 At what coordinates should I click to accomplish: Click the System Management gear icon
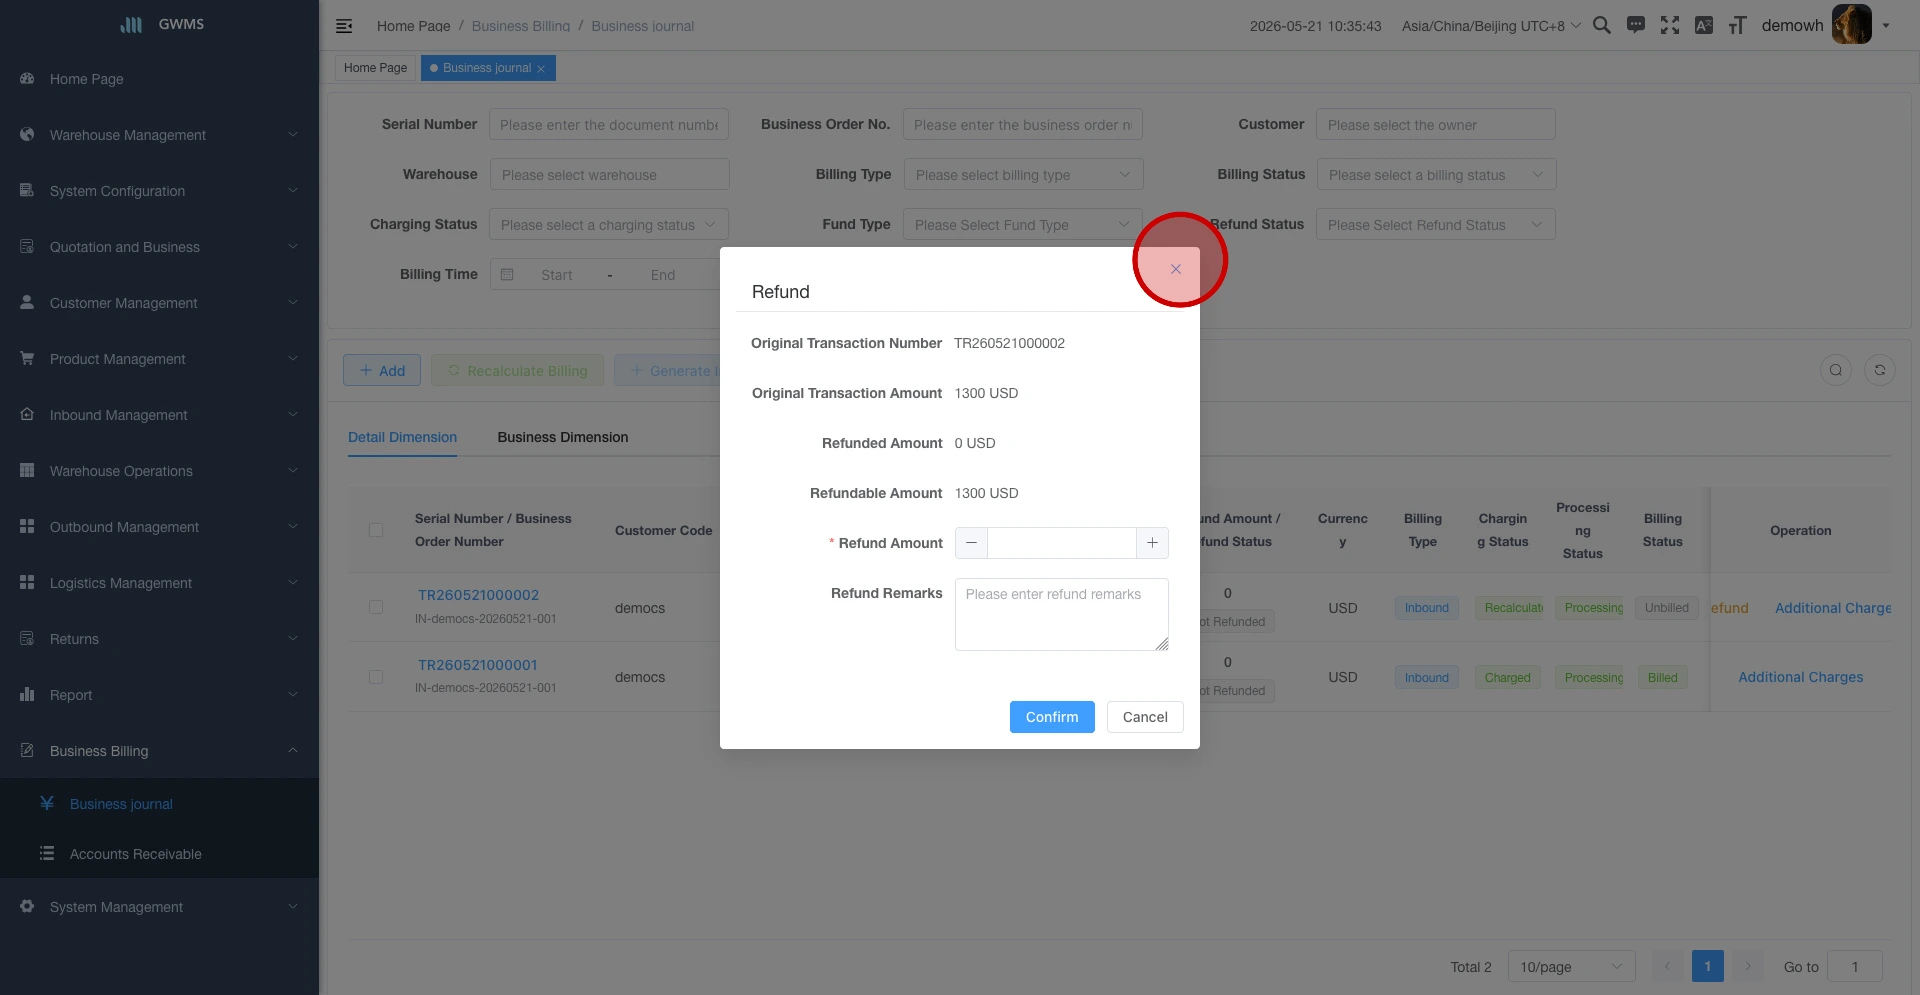click(x=27, y=906)
